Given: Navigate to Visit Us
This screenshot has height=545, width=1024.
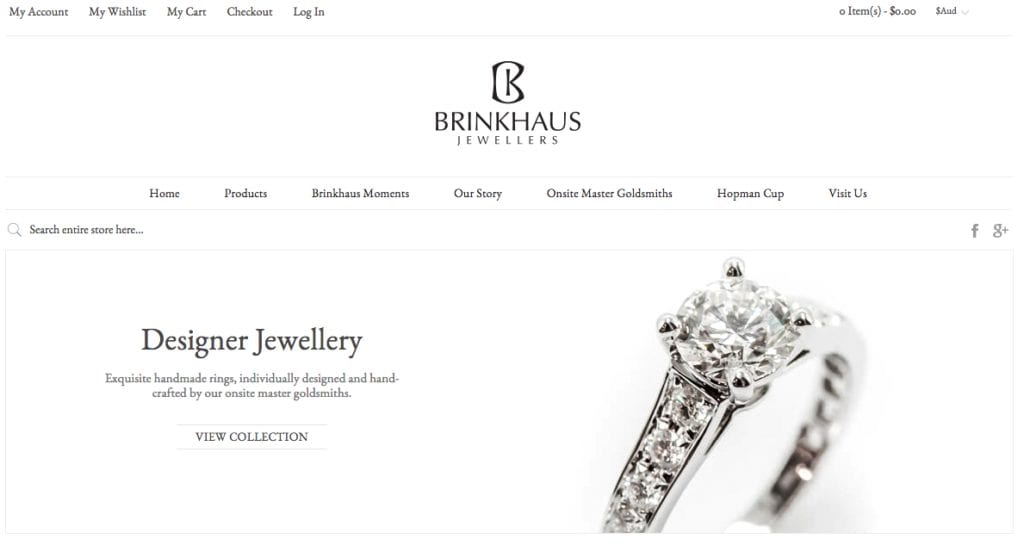Looking at the screenshot, I should [x=848, y=193].
